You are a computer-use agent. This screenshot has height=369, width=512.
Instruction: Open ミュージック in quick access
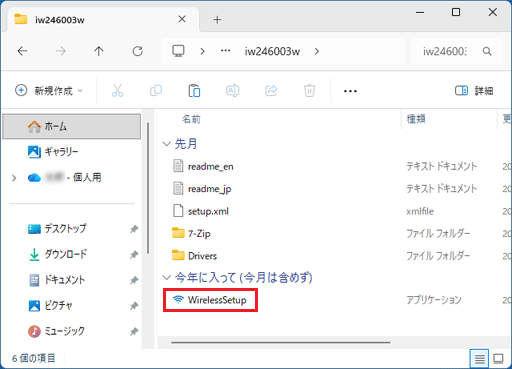click(56, 331)
